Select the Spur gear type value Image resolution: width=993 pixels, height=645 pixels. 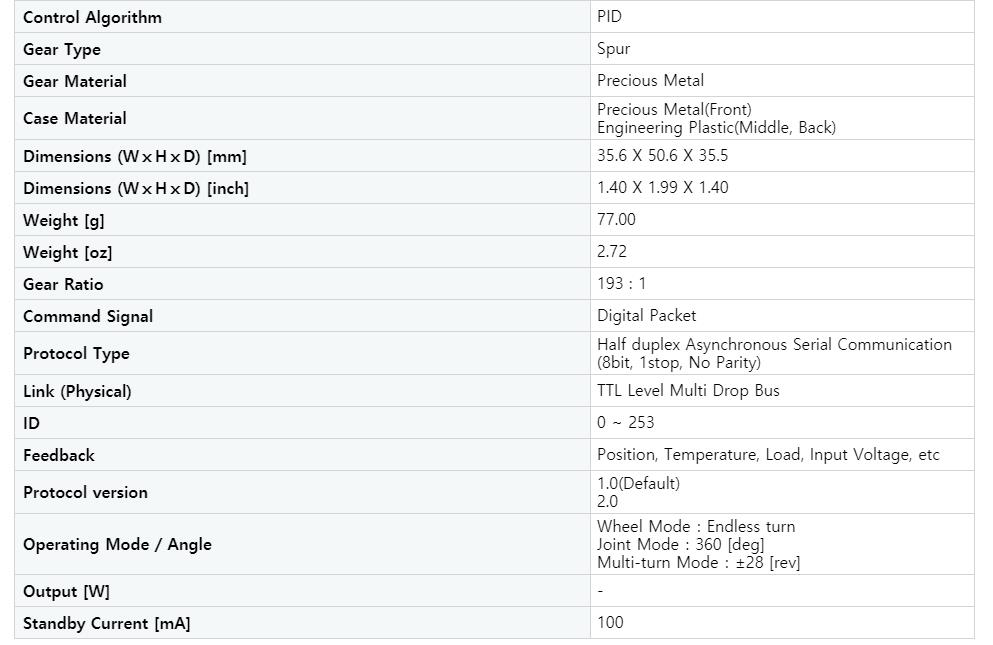point(613,48)
